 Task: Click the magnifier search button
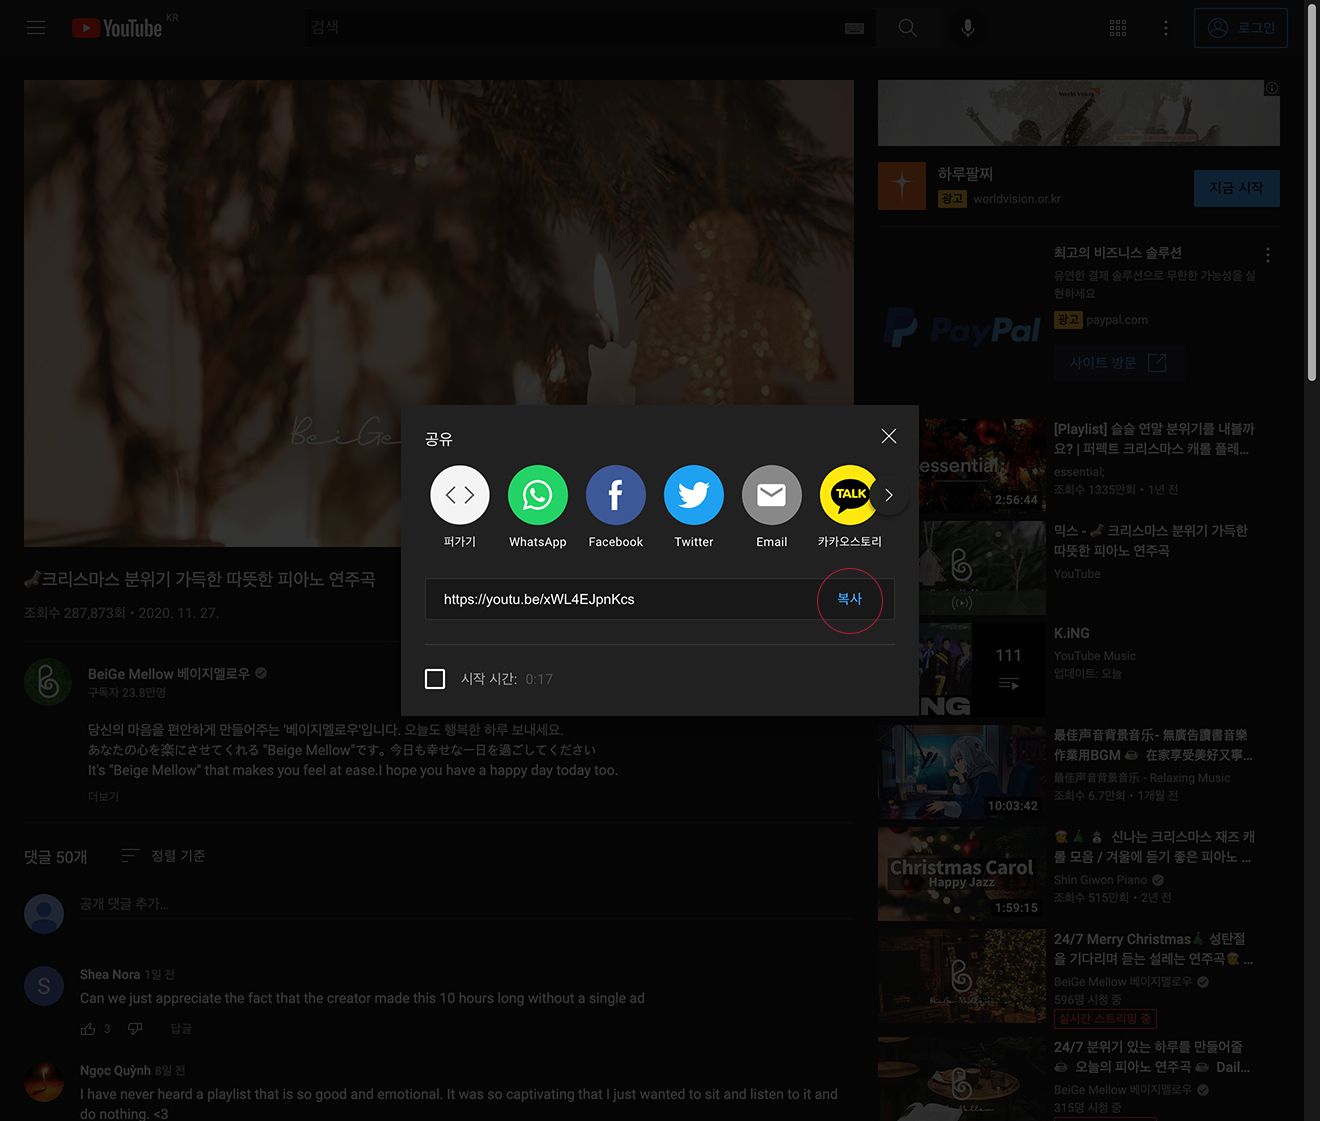pos(907,28)
